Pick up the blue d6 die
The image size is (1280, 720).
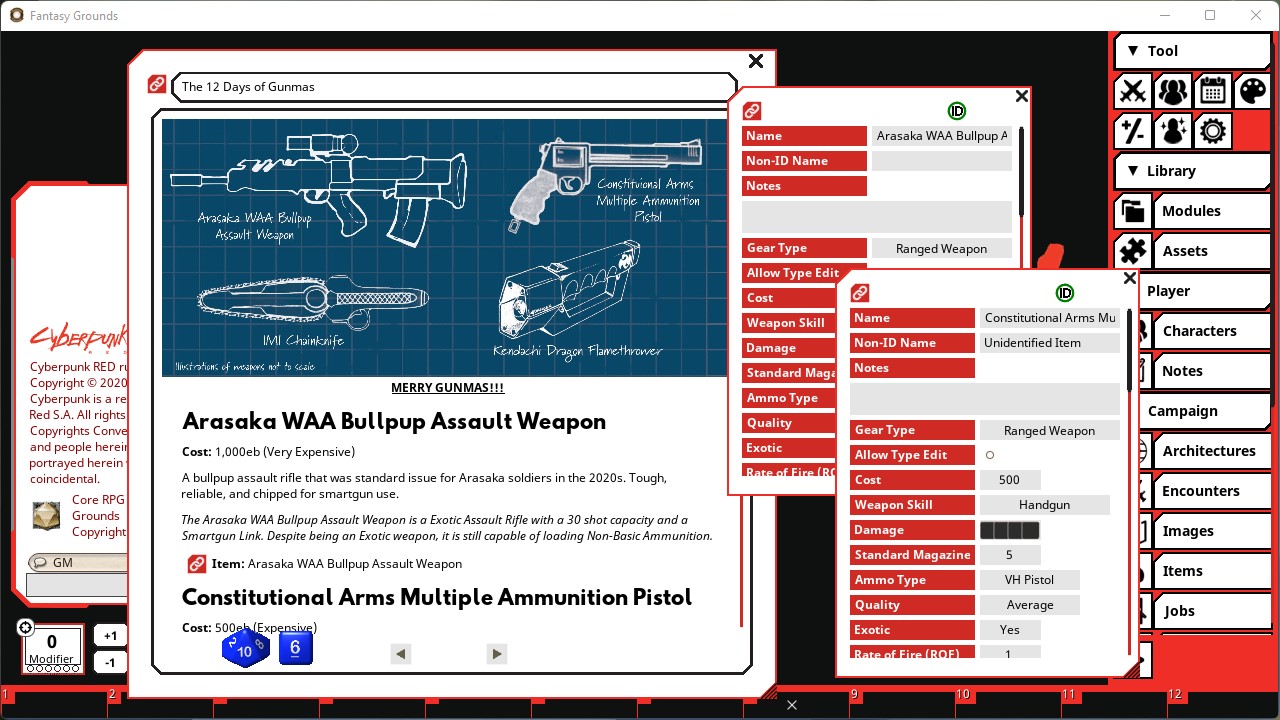pos(295,648)
